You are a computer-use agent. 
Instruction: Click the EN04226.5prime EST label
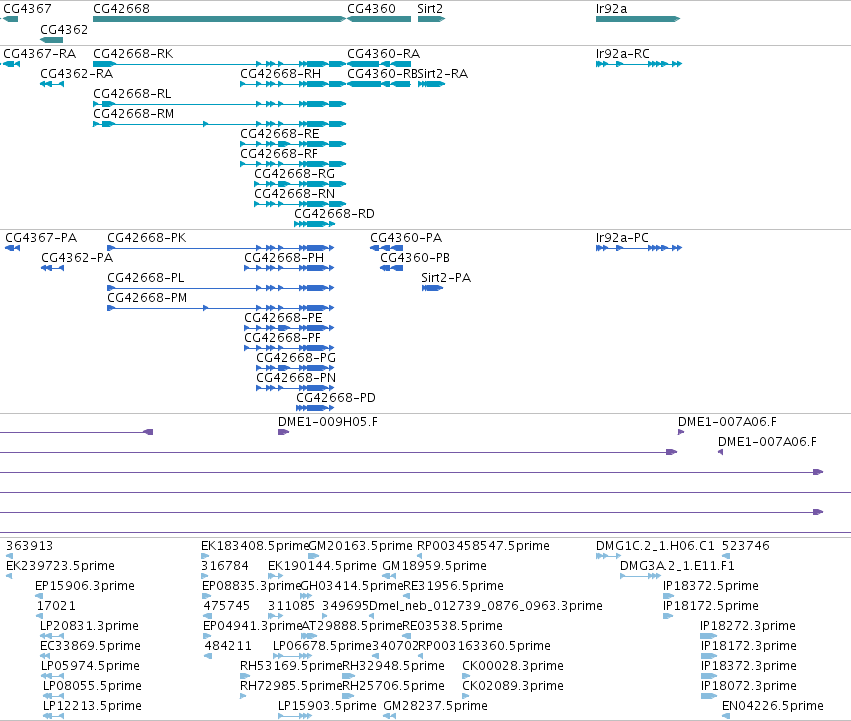pyautogui.click(x=773, y=706)
